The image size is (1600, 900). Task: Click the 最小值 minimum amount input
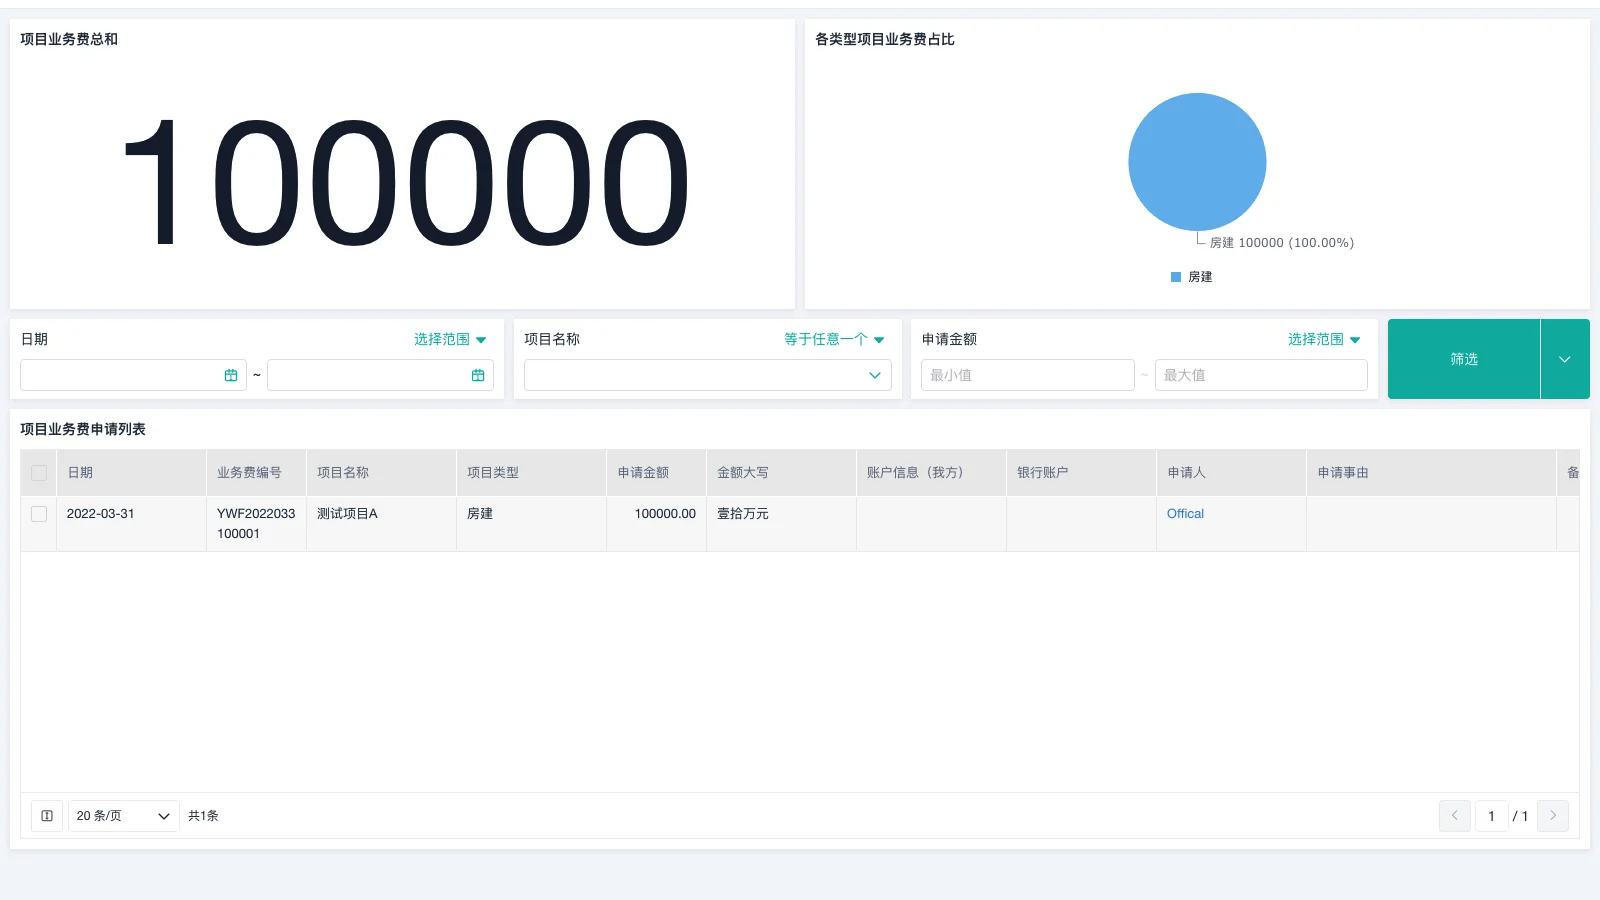tap(1027, 375)
